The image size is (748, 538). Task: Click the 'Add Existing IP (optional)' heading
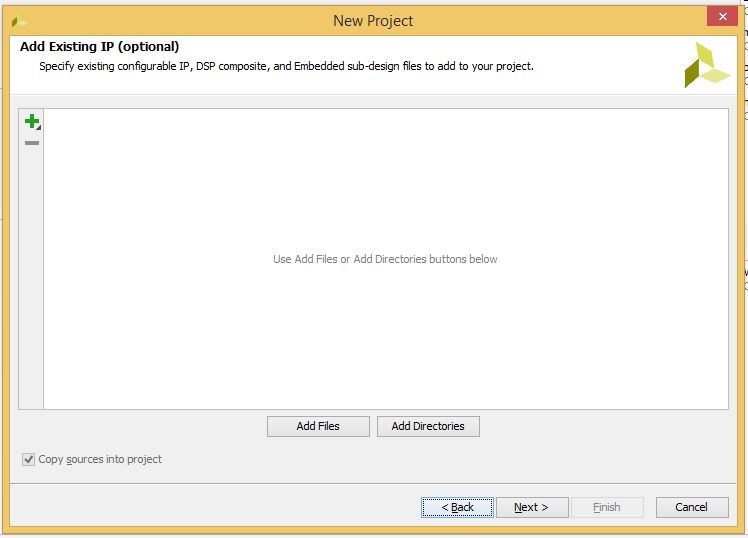point(99,47)
